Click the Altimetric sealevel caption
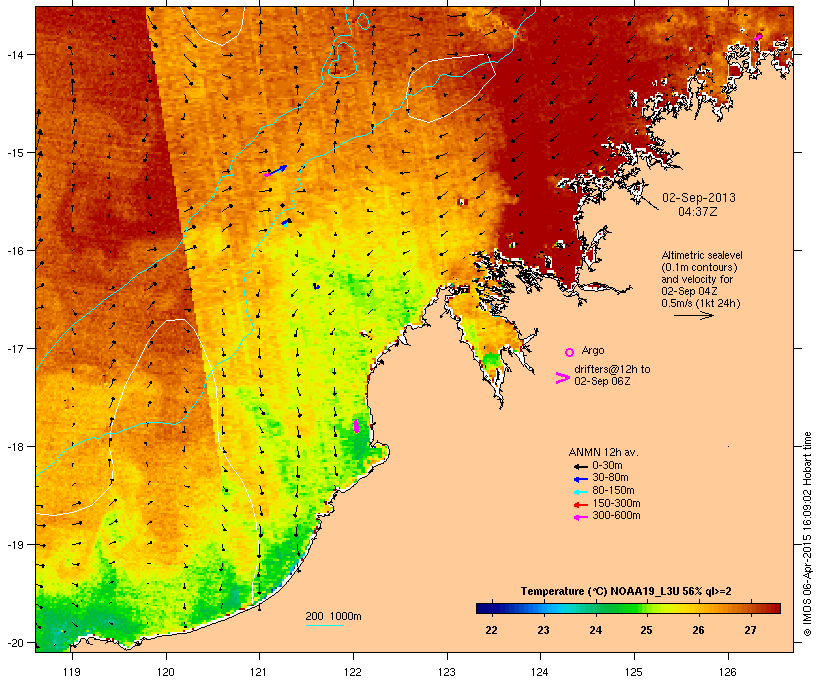Image resolution: width=820 pixels, height=680 pixels. (701, 279)
